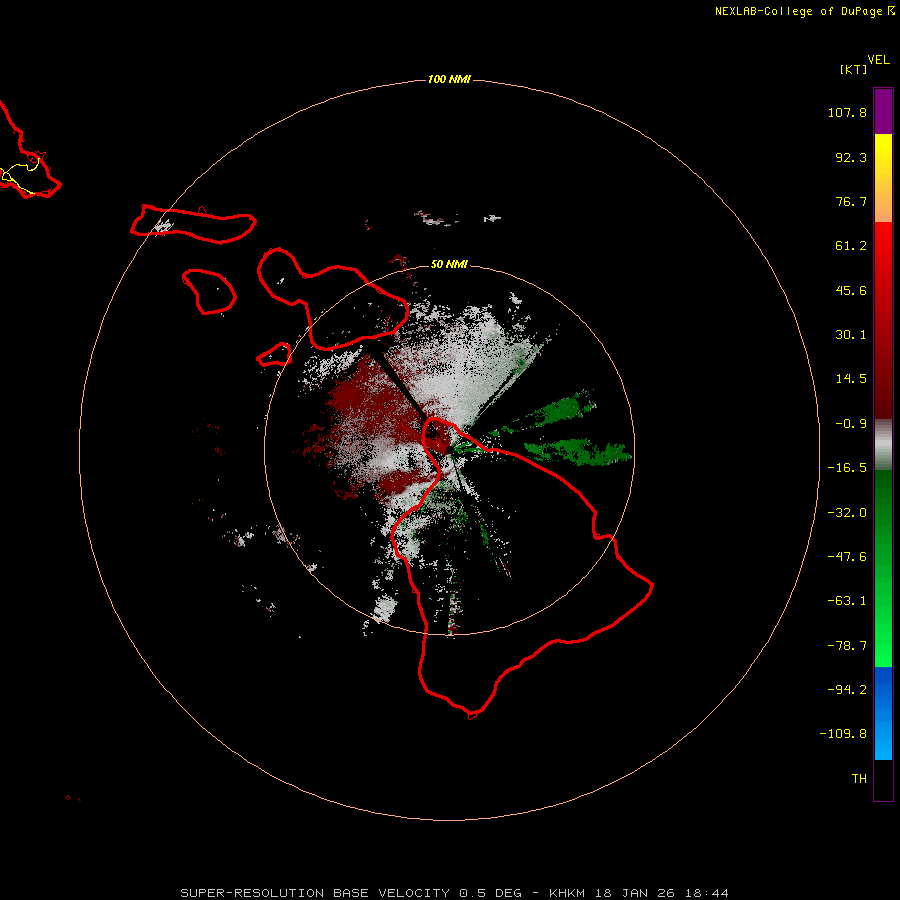The height and width of the screenshot is (900, 900).
Task: Click the -16.5 legend value
Action: coord(847,468)
